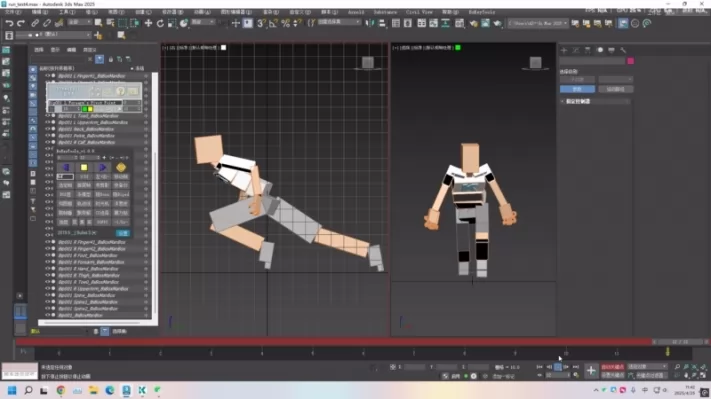Click the Redo arrow in main toolbar

[x=21, y=23]
